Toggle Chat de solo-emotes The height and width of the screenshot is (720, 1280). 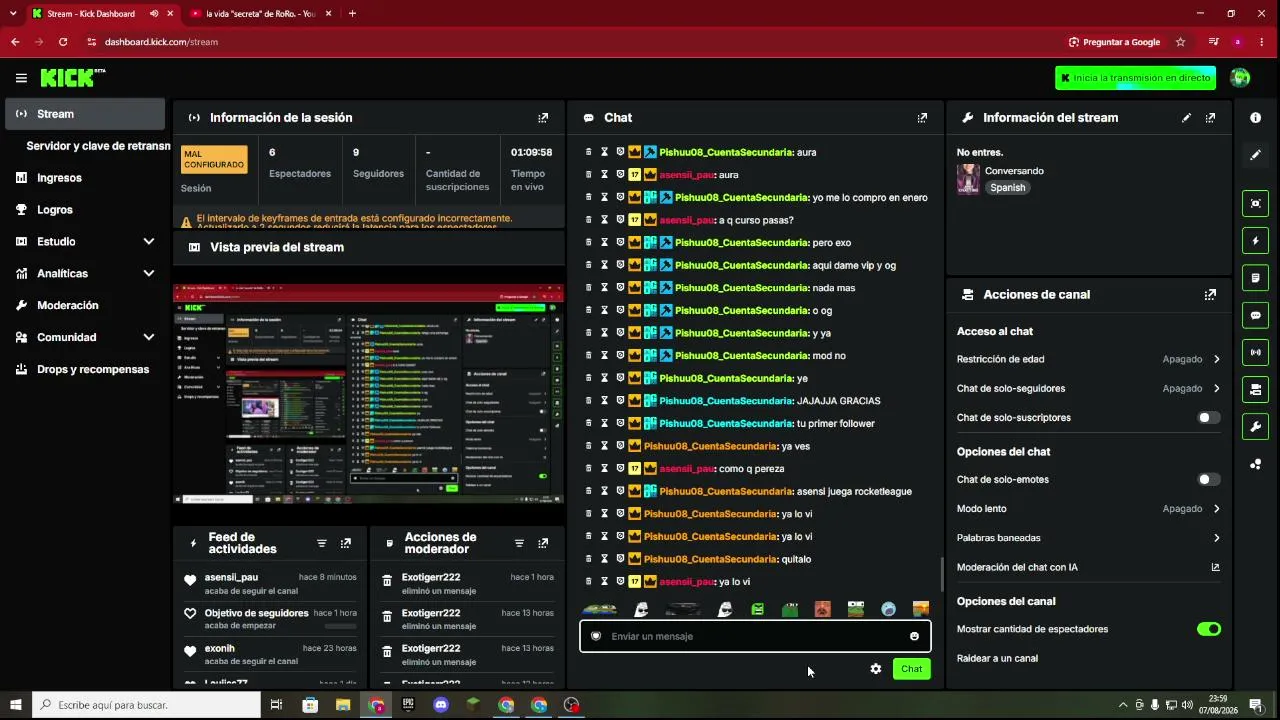click(x=1209, y=480)
